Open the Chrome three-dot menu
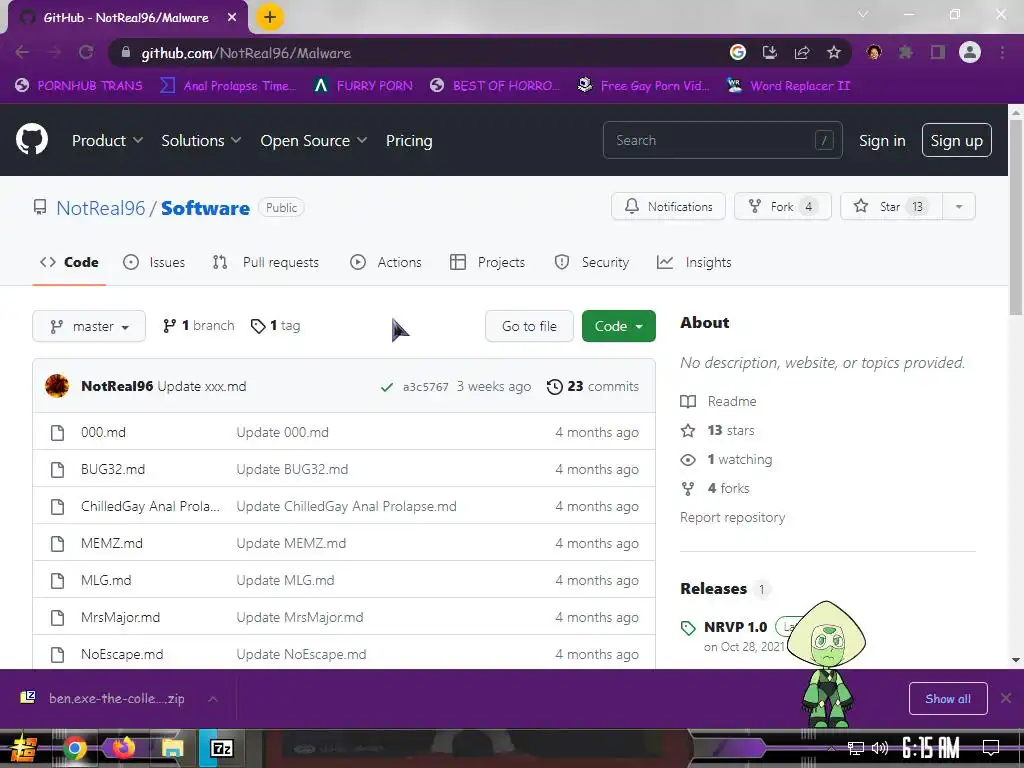1024x768 pixels. click(x=1002, y=52)
